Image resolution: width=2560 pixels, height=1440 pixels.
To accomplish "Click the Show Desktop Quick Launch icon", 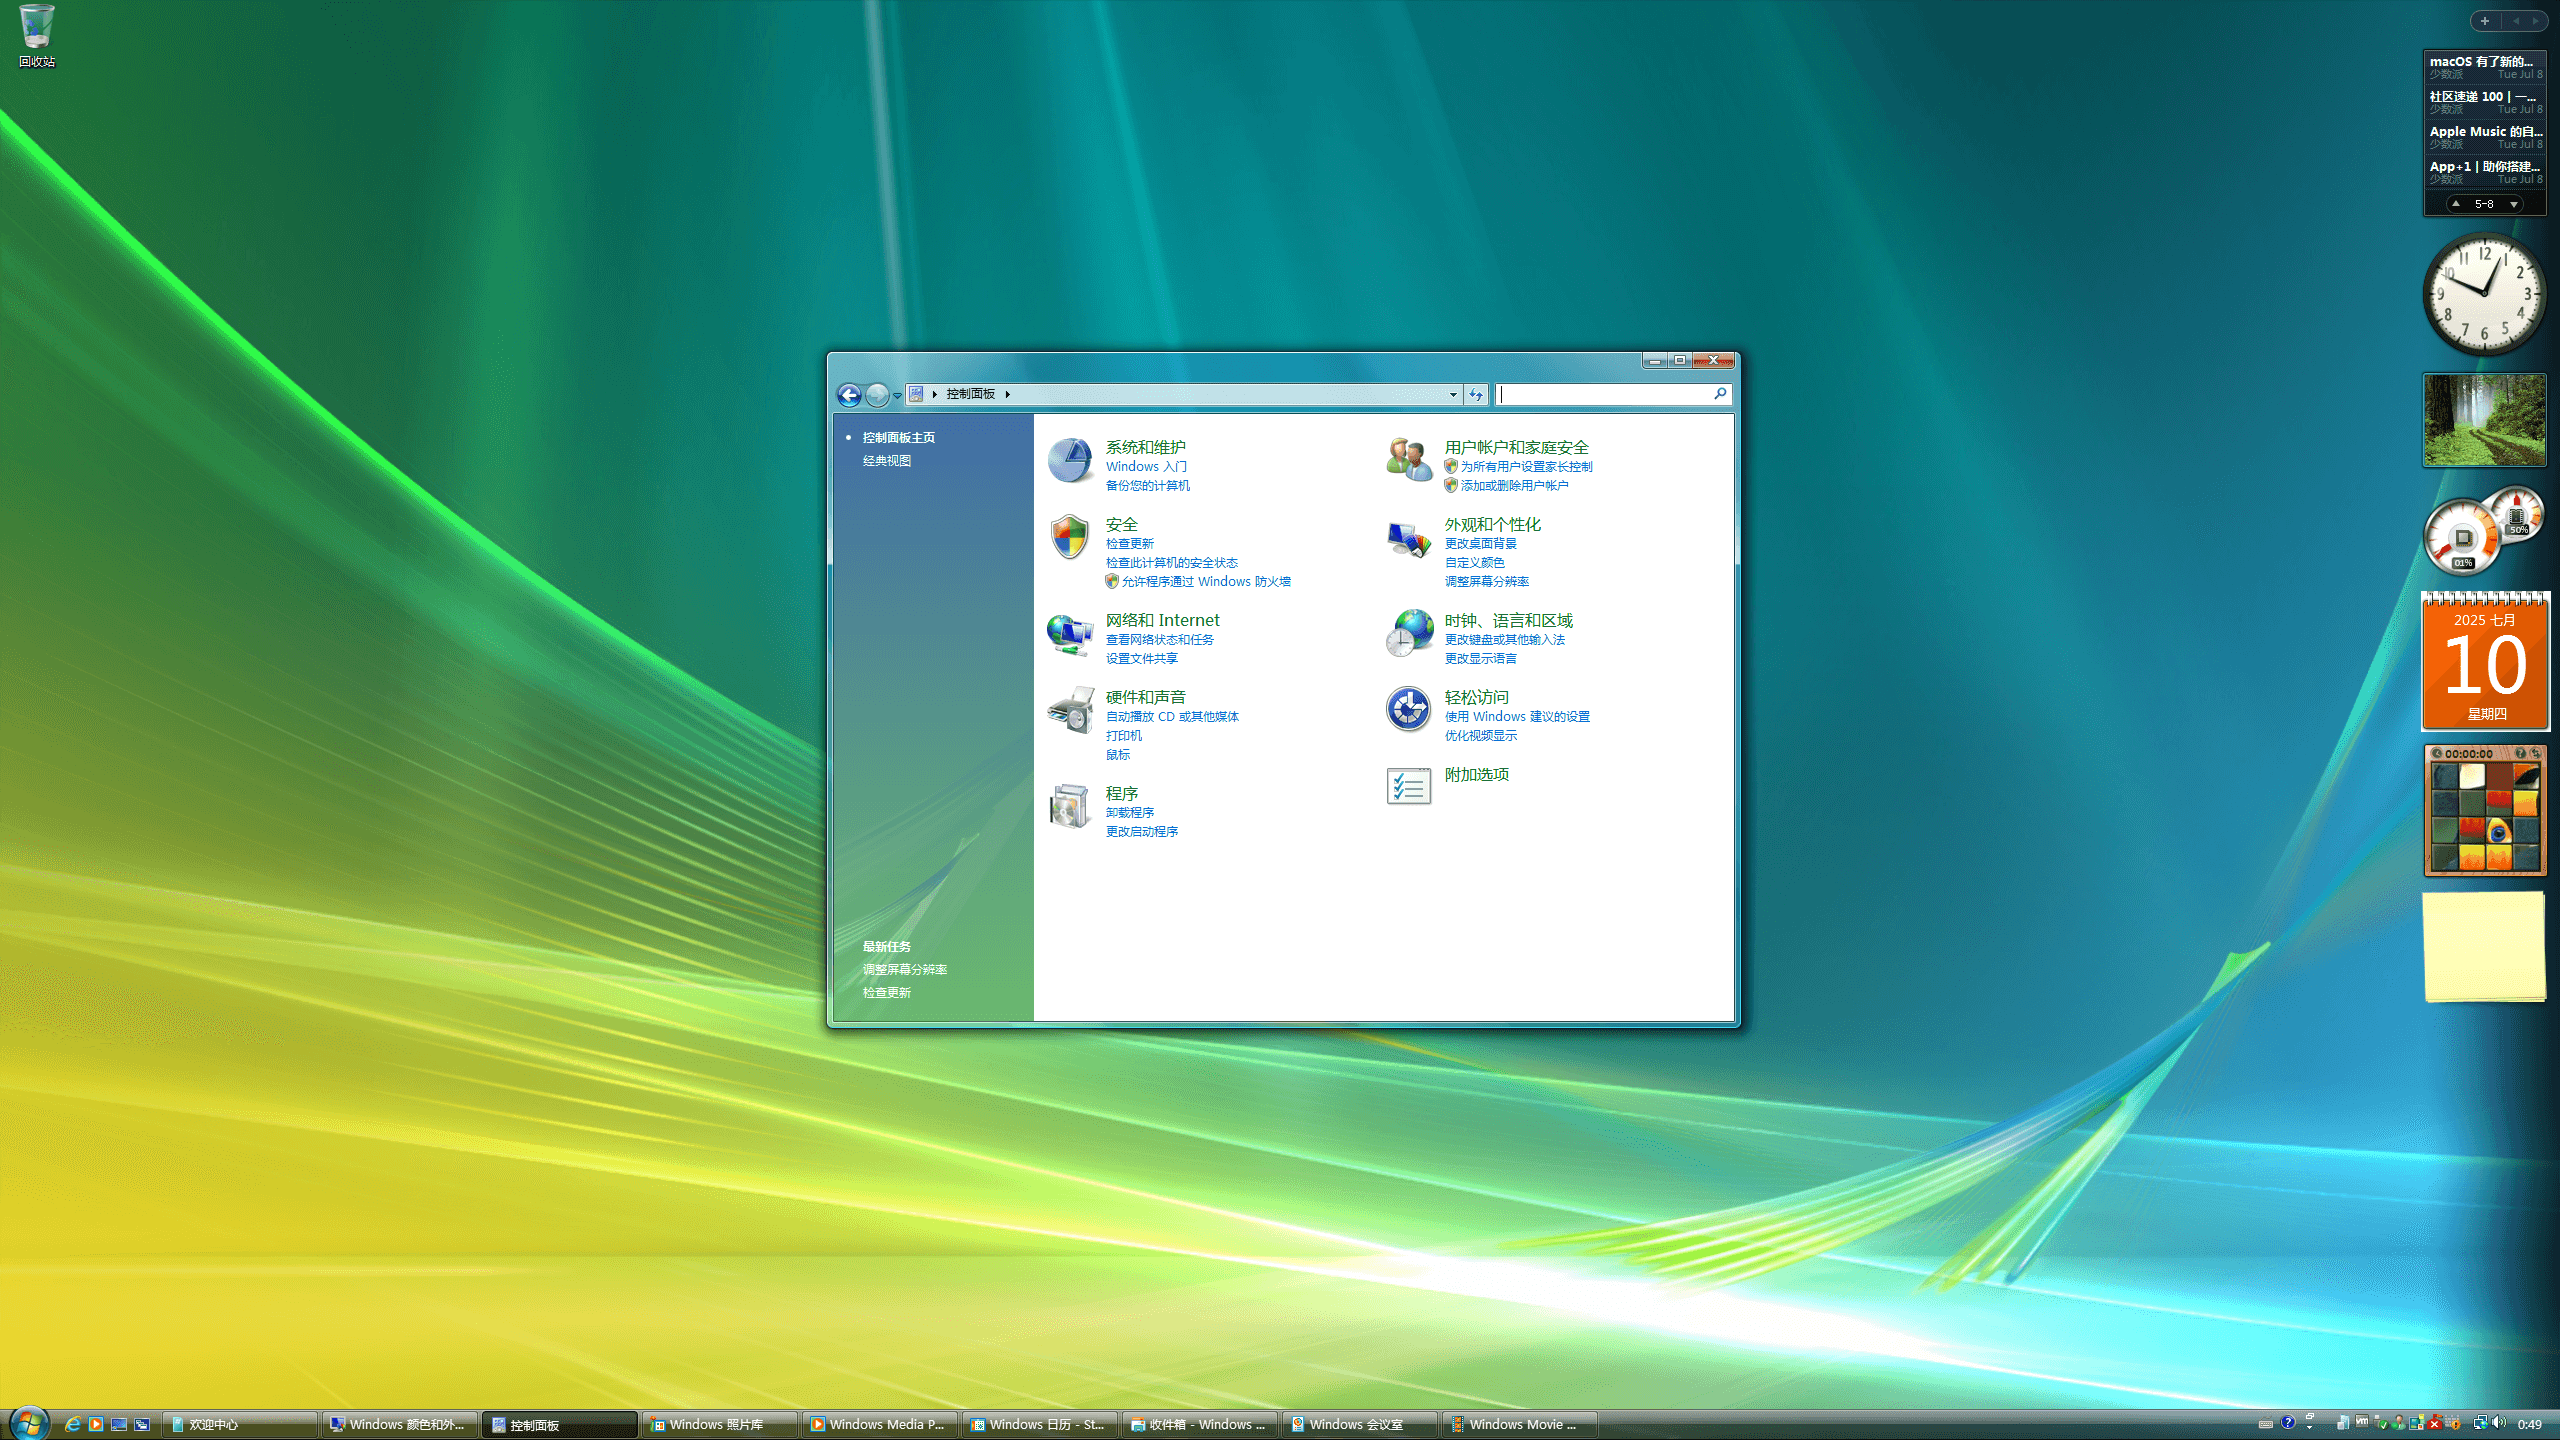I will click(119, 1424).
